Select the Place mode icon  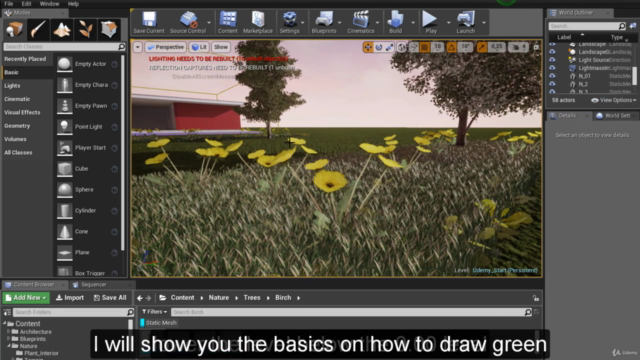14,29
